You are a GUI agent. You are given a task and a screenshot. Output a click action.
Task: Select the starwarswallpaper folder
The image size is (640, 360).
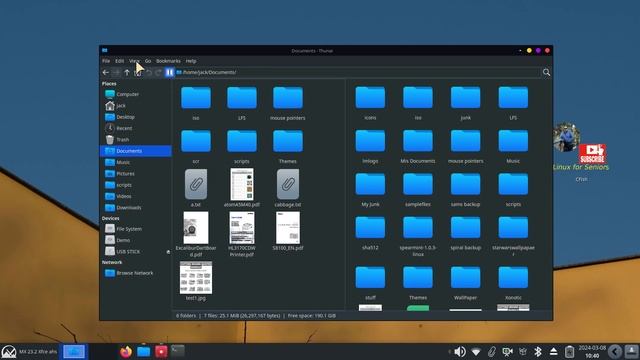513,228
